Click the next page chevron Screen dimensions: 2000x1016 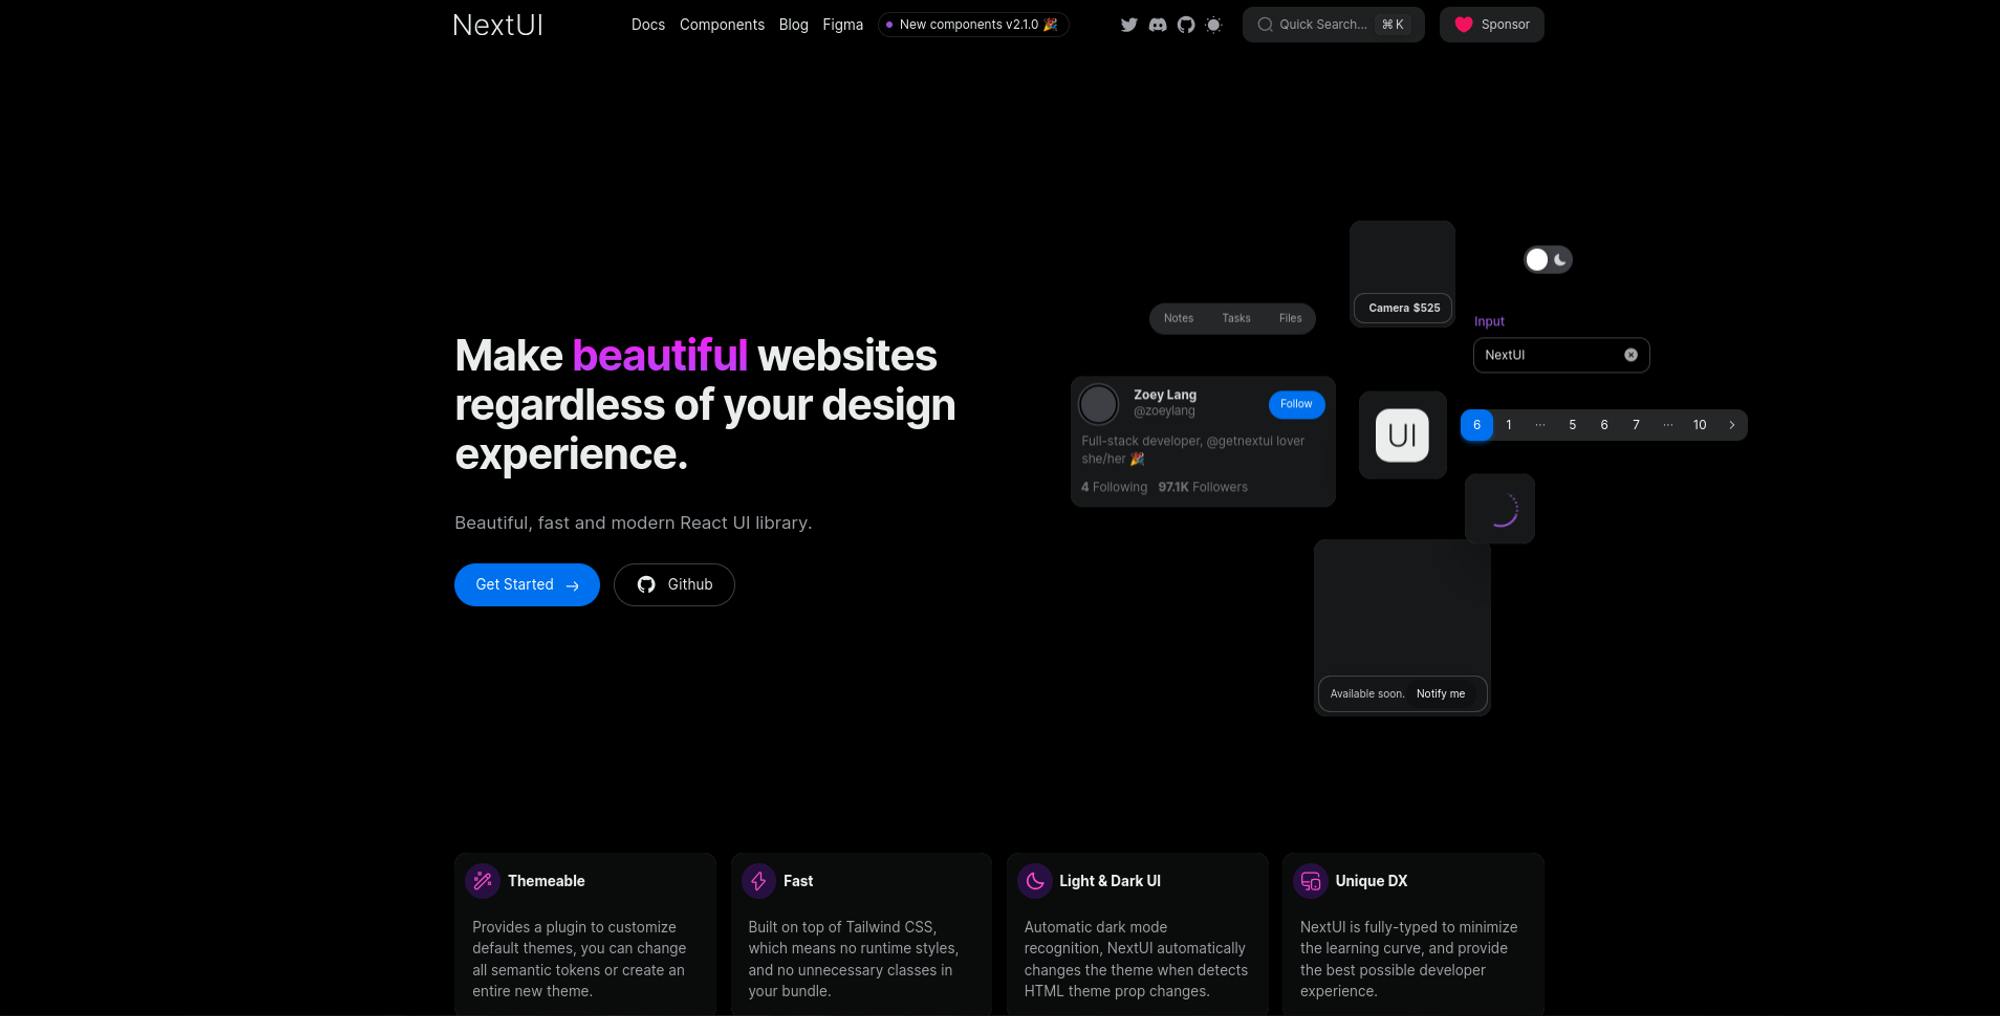click(1732, 425)
